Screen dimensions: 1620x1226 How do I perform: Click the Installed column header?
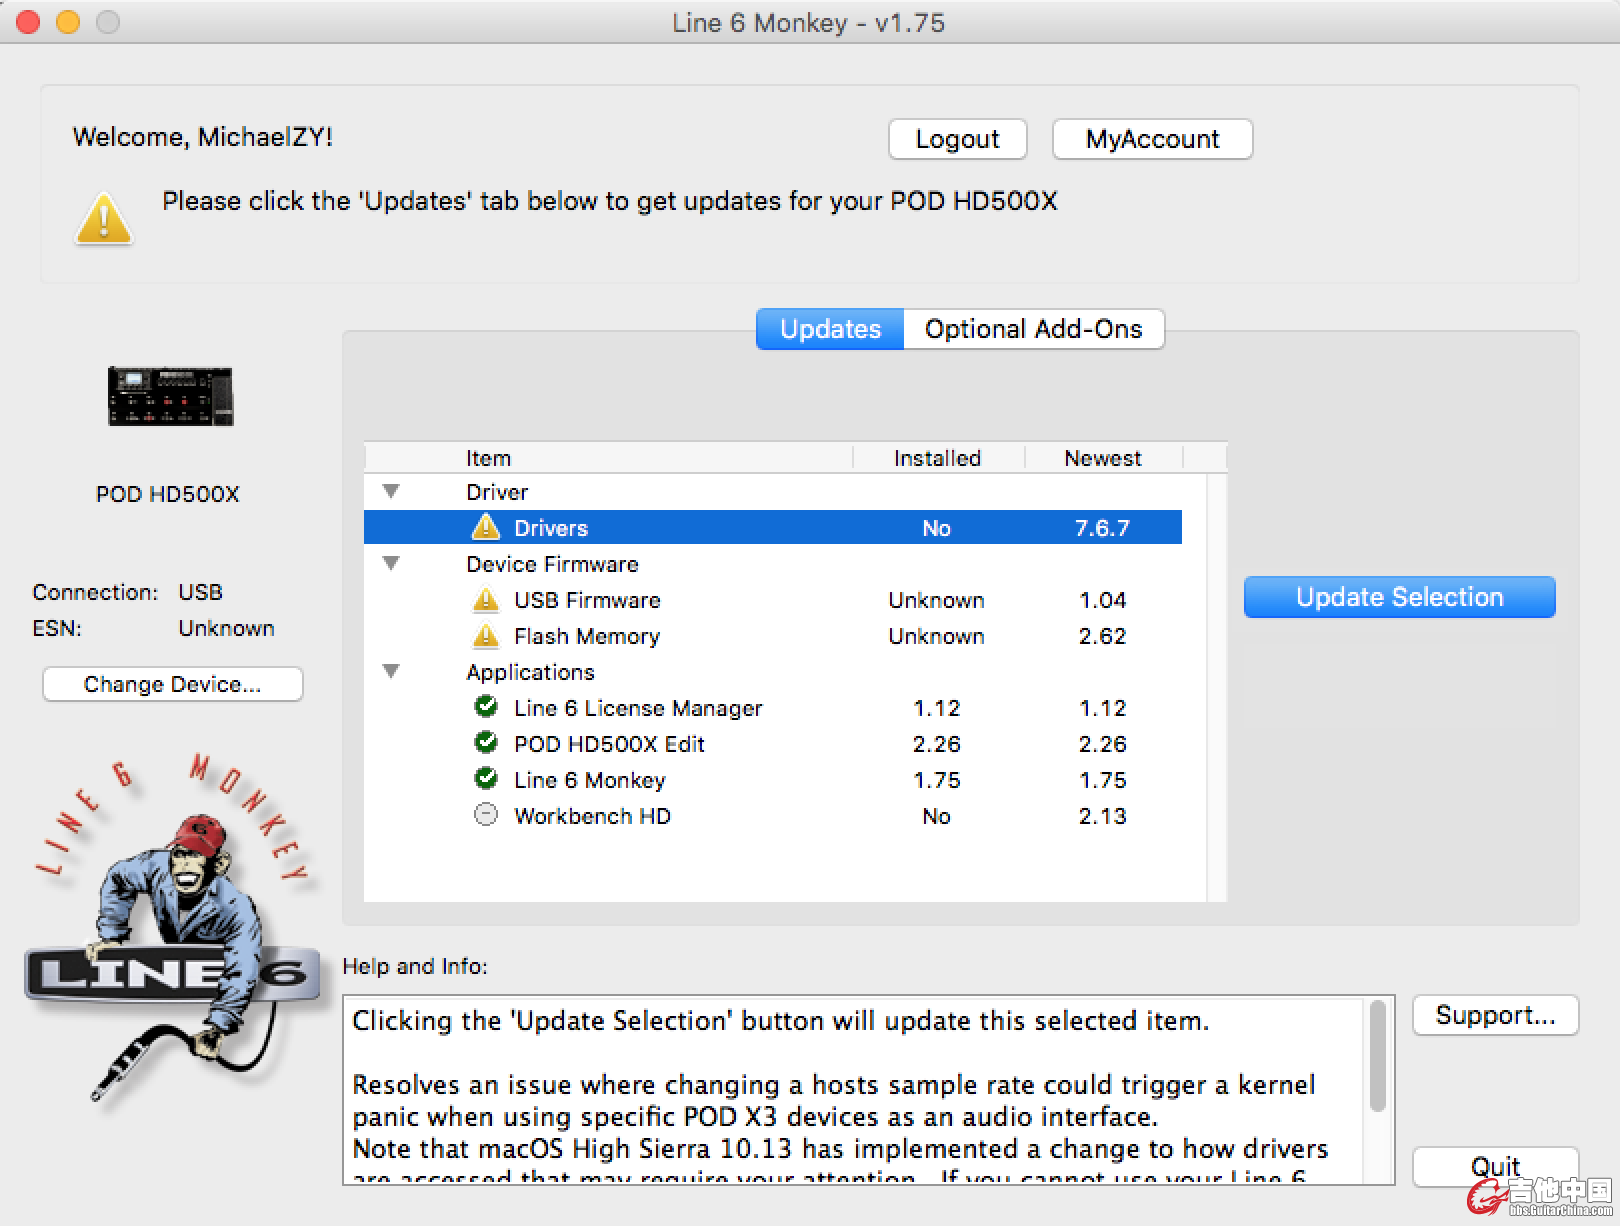pyautogui.click(x=937, y=458)
